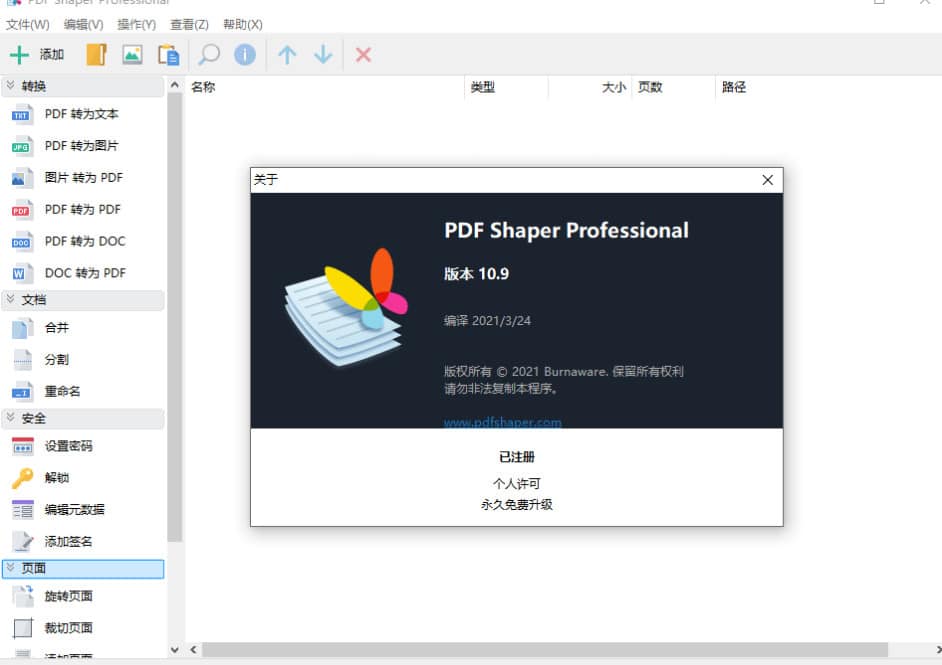Open the 编辑(V) menu
The width and height of the screenshot is (942, 665).
coord(84,25)
